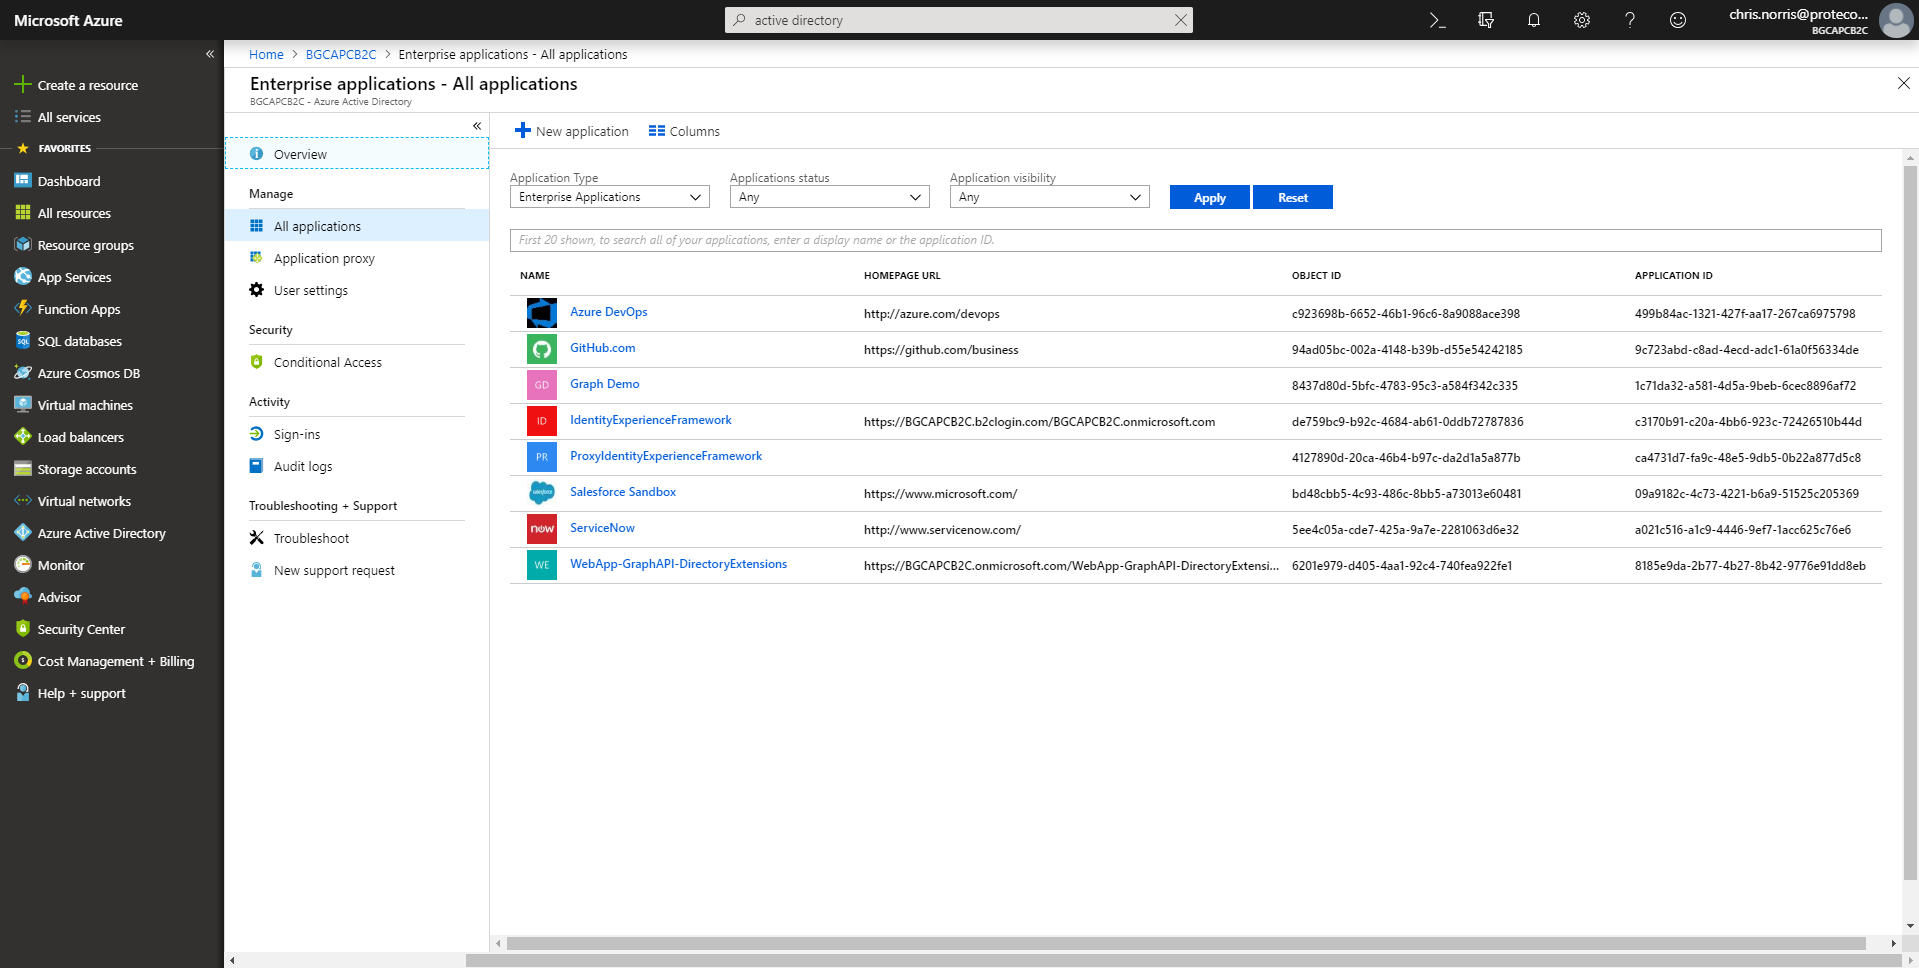The height and width of the screenshot is (968, 1919).
Task: Open the IdentityExperienceFramework application
Action: click(x=650, y=420)
